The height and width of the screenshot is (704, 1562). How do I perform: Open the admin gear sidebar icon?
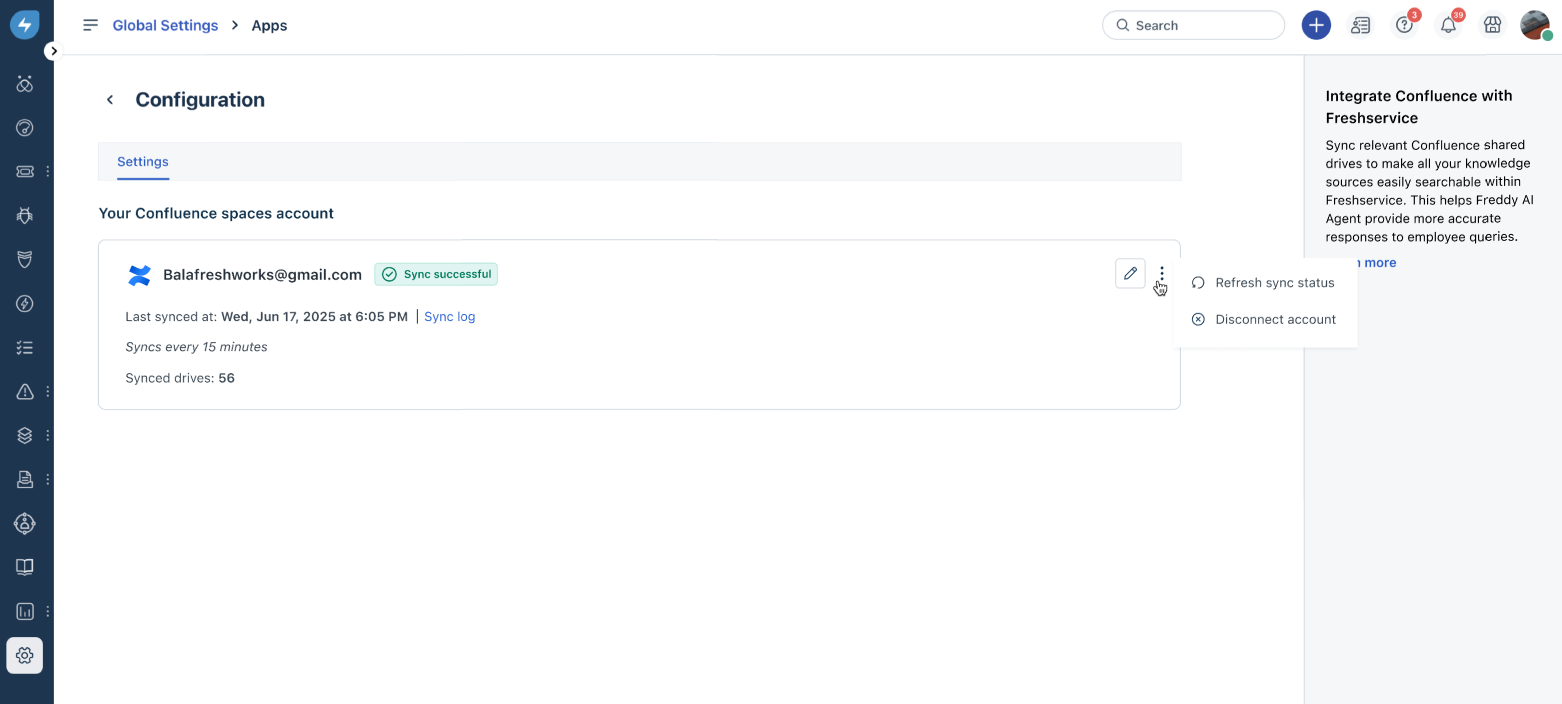25,655
